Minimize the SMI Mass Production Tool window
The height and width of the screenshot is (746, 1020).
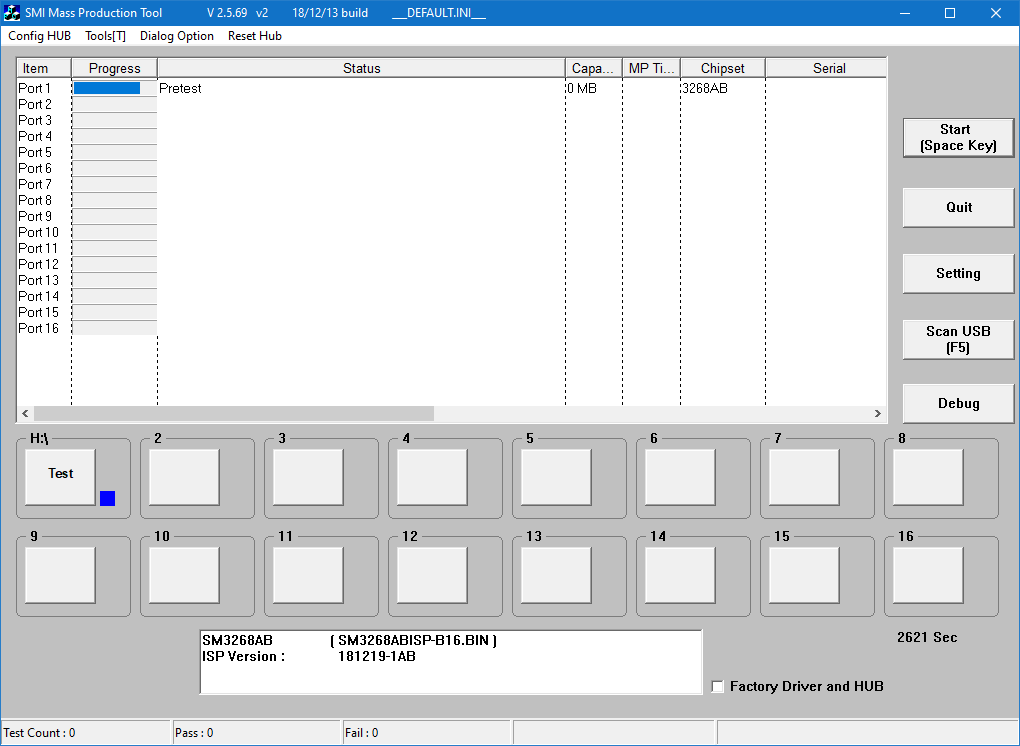coord(904,13)
